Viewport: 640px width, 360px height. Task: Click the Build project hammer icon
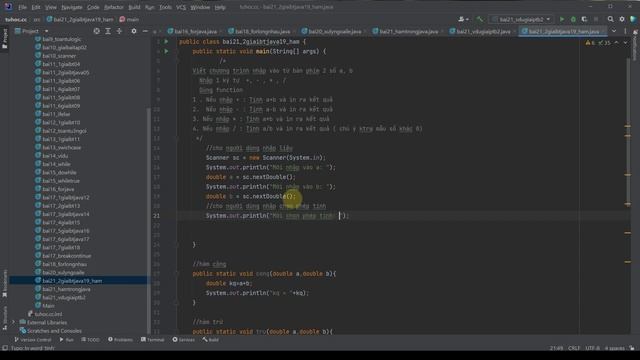pyautogui.click(x=480, y=19)
